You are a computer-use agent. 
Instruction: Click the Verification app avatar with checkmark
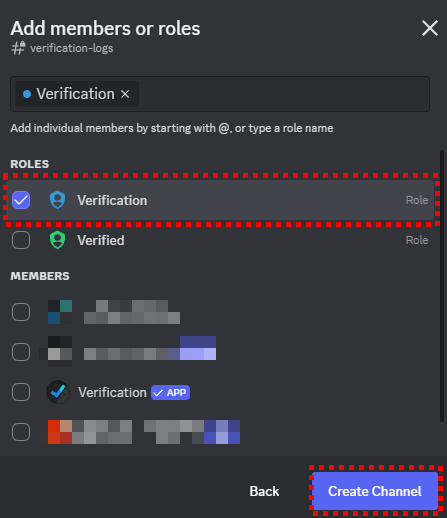pyautogui.click(x=58, y=392)
